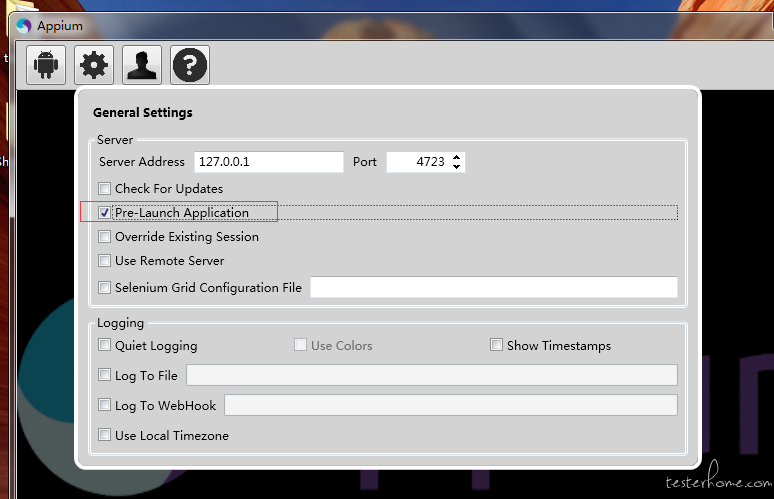The width and height of the screenshot is (774, 499).
Task: Open the Help question mark icon
Action: [190, 65]
